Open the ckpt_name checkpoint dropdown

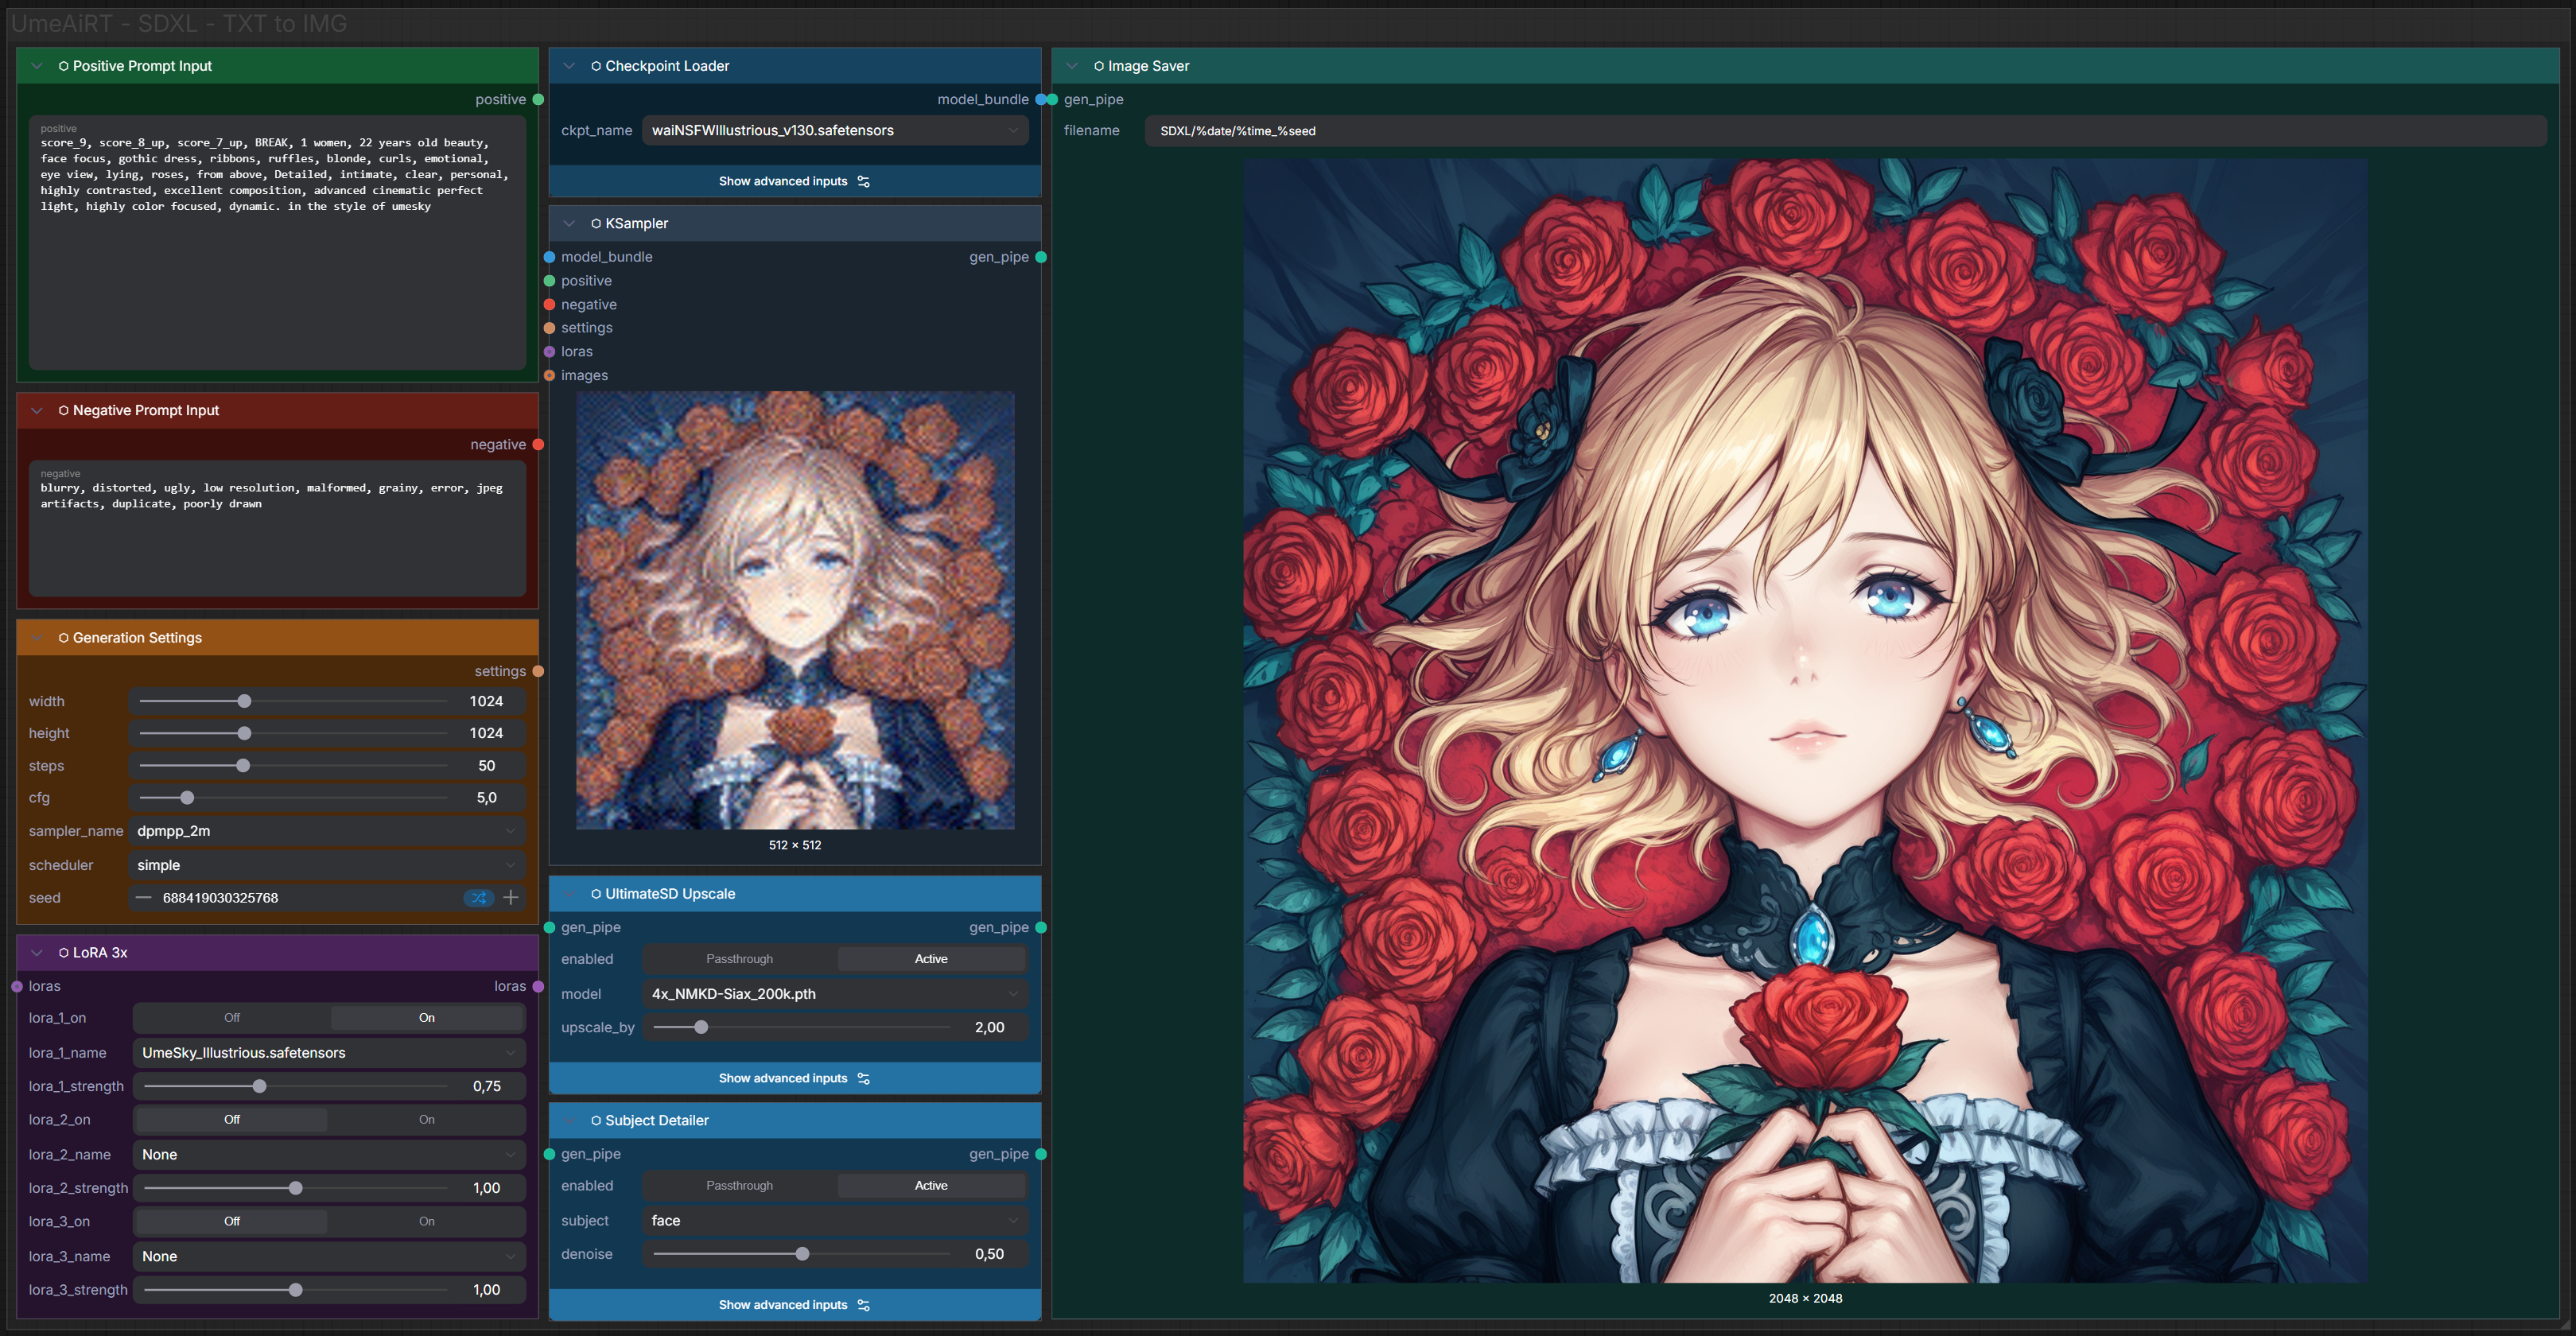pyautogui.click(x=834, y=130)
